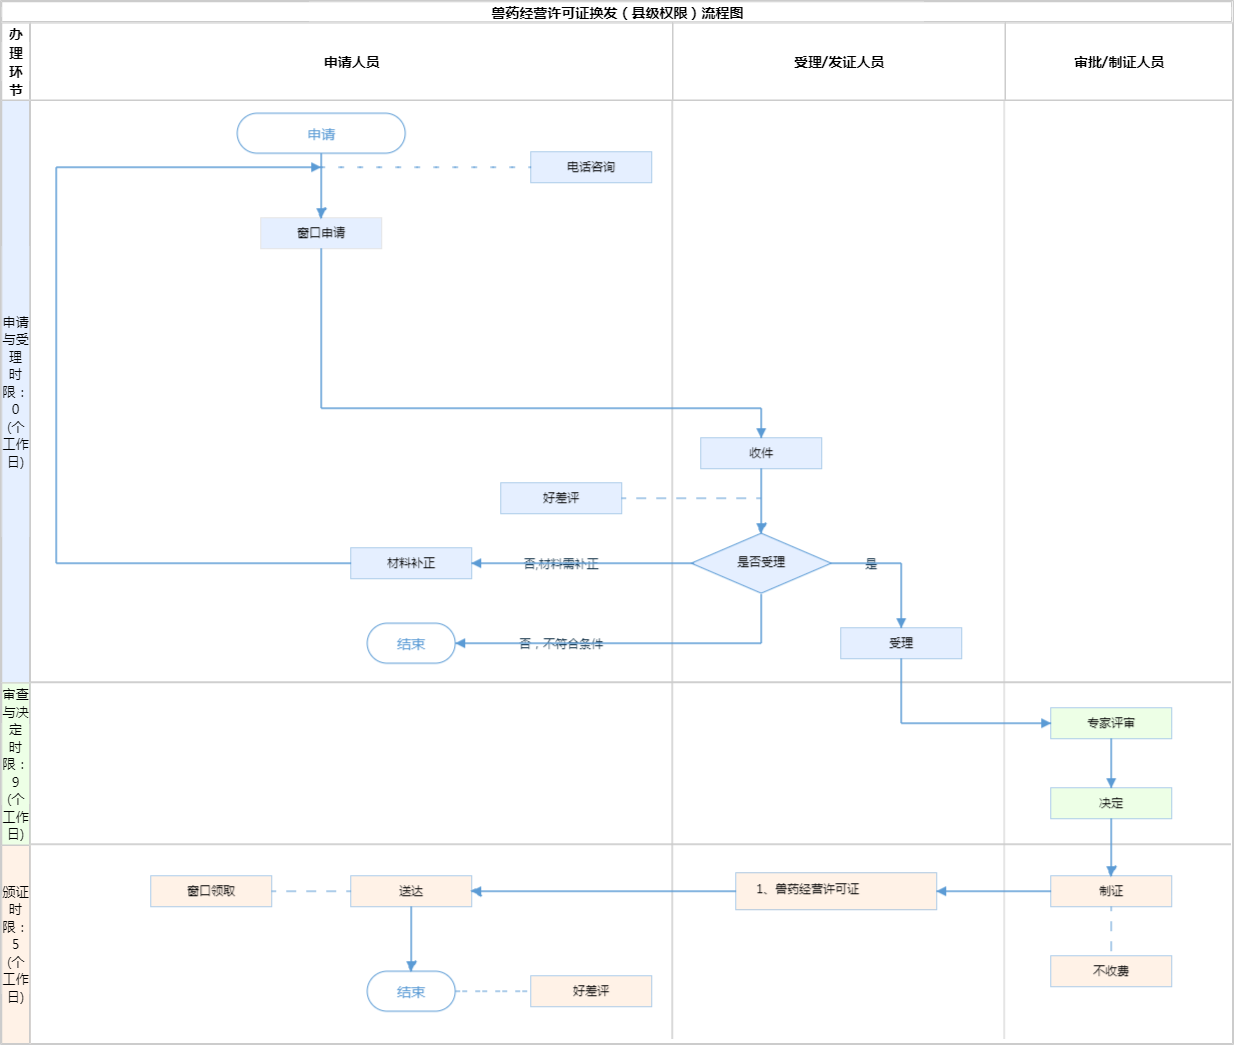Select the 专家评审 box
This screenshot has width=1238, height=1045.
pyautogui.click(x=1111, y=723)
